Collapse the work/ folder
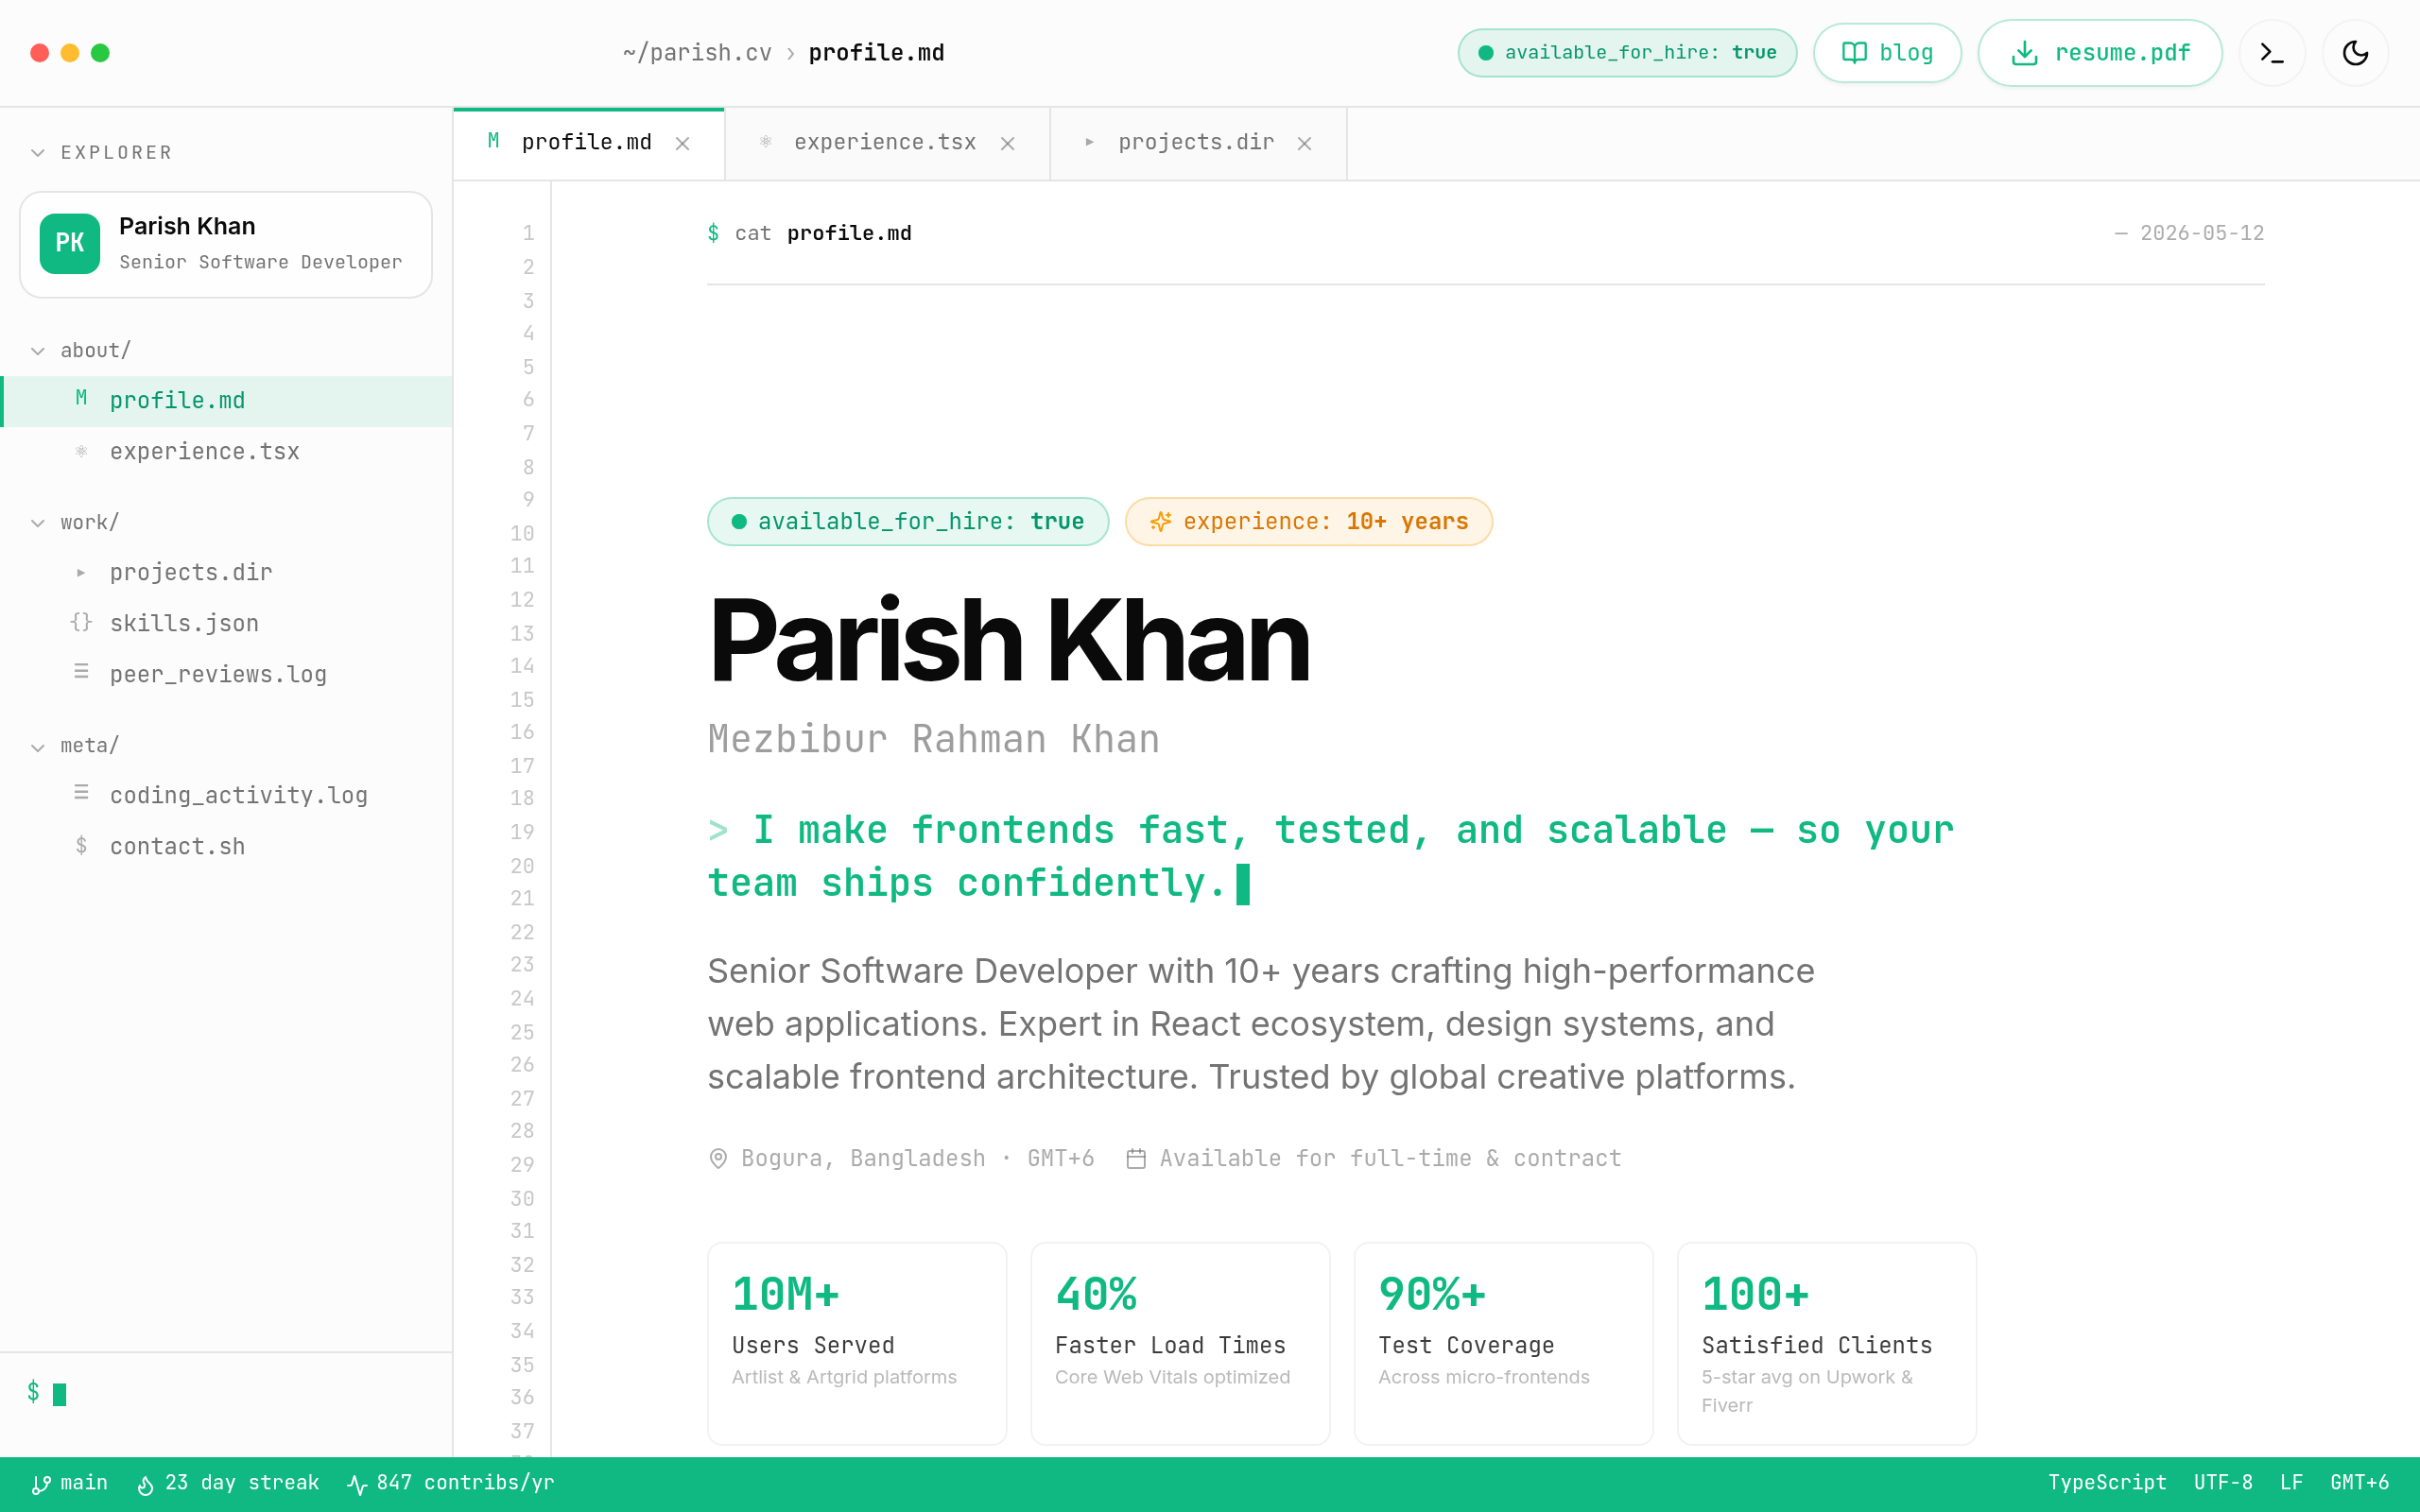Screen dimensions: 2420x1512 (x=38, y=523)
